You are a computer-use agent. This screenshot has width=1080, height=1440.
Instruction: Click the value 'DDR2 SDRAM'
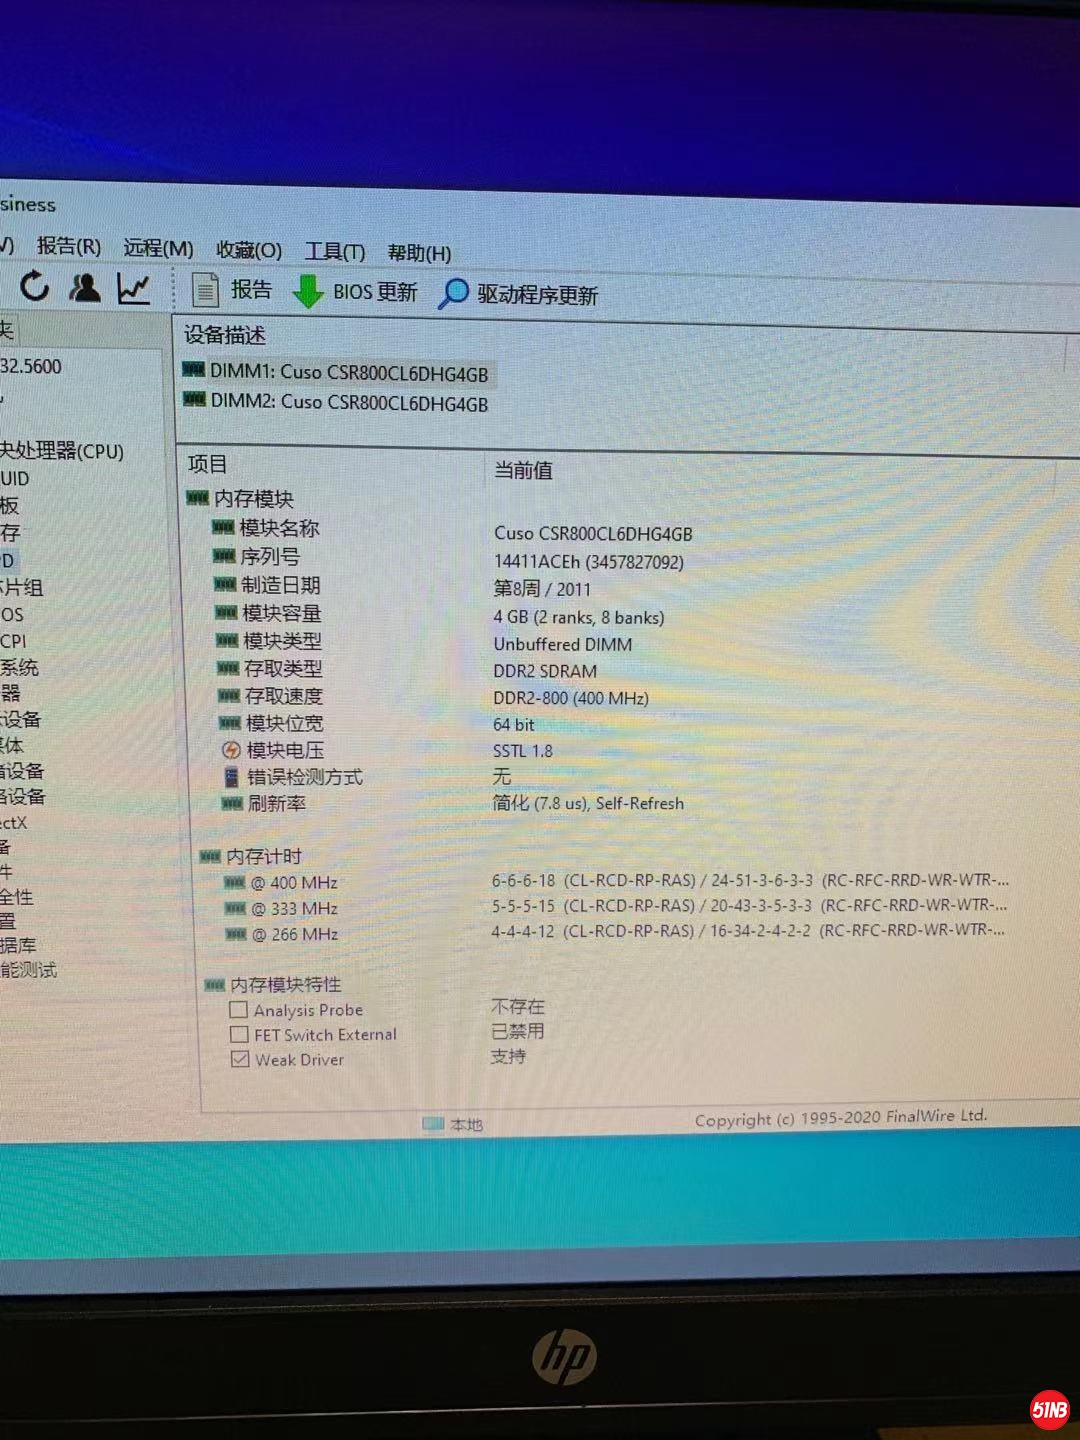pyautogui.click(x=545, y=671)
